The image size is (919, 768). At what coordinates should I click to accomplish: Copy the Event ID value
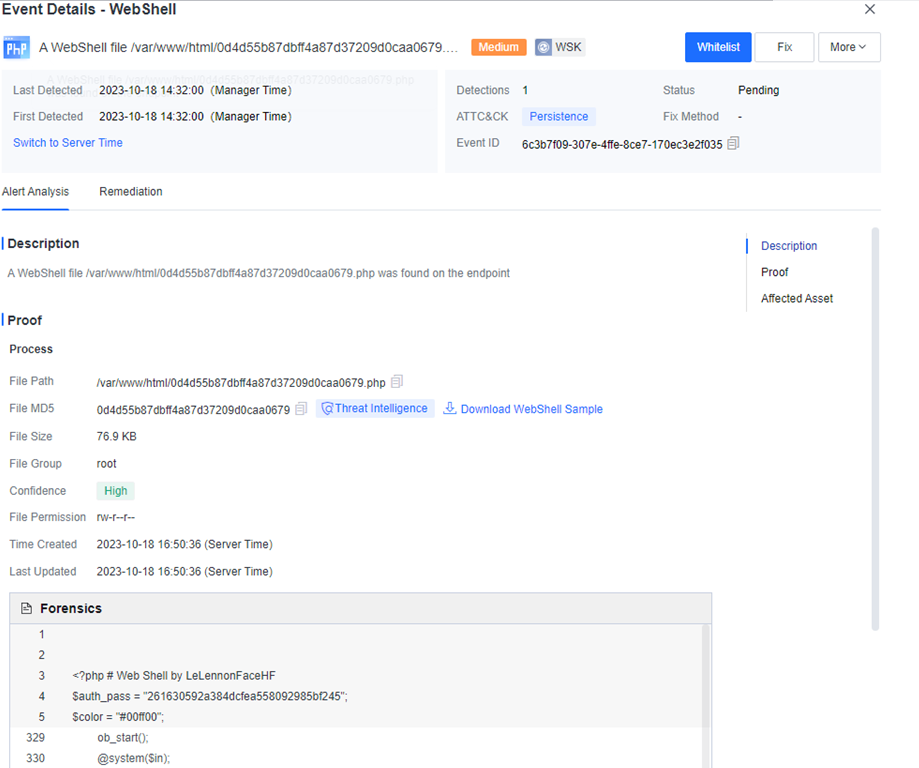click(x=733, y=144)
